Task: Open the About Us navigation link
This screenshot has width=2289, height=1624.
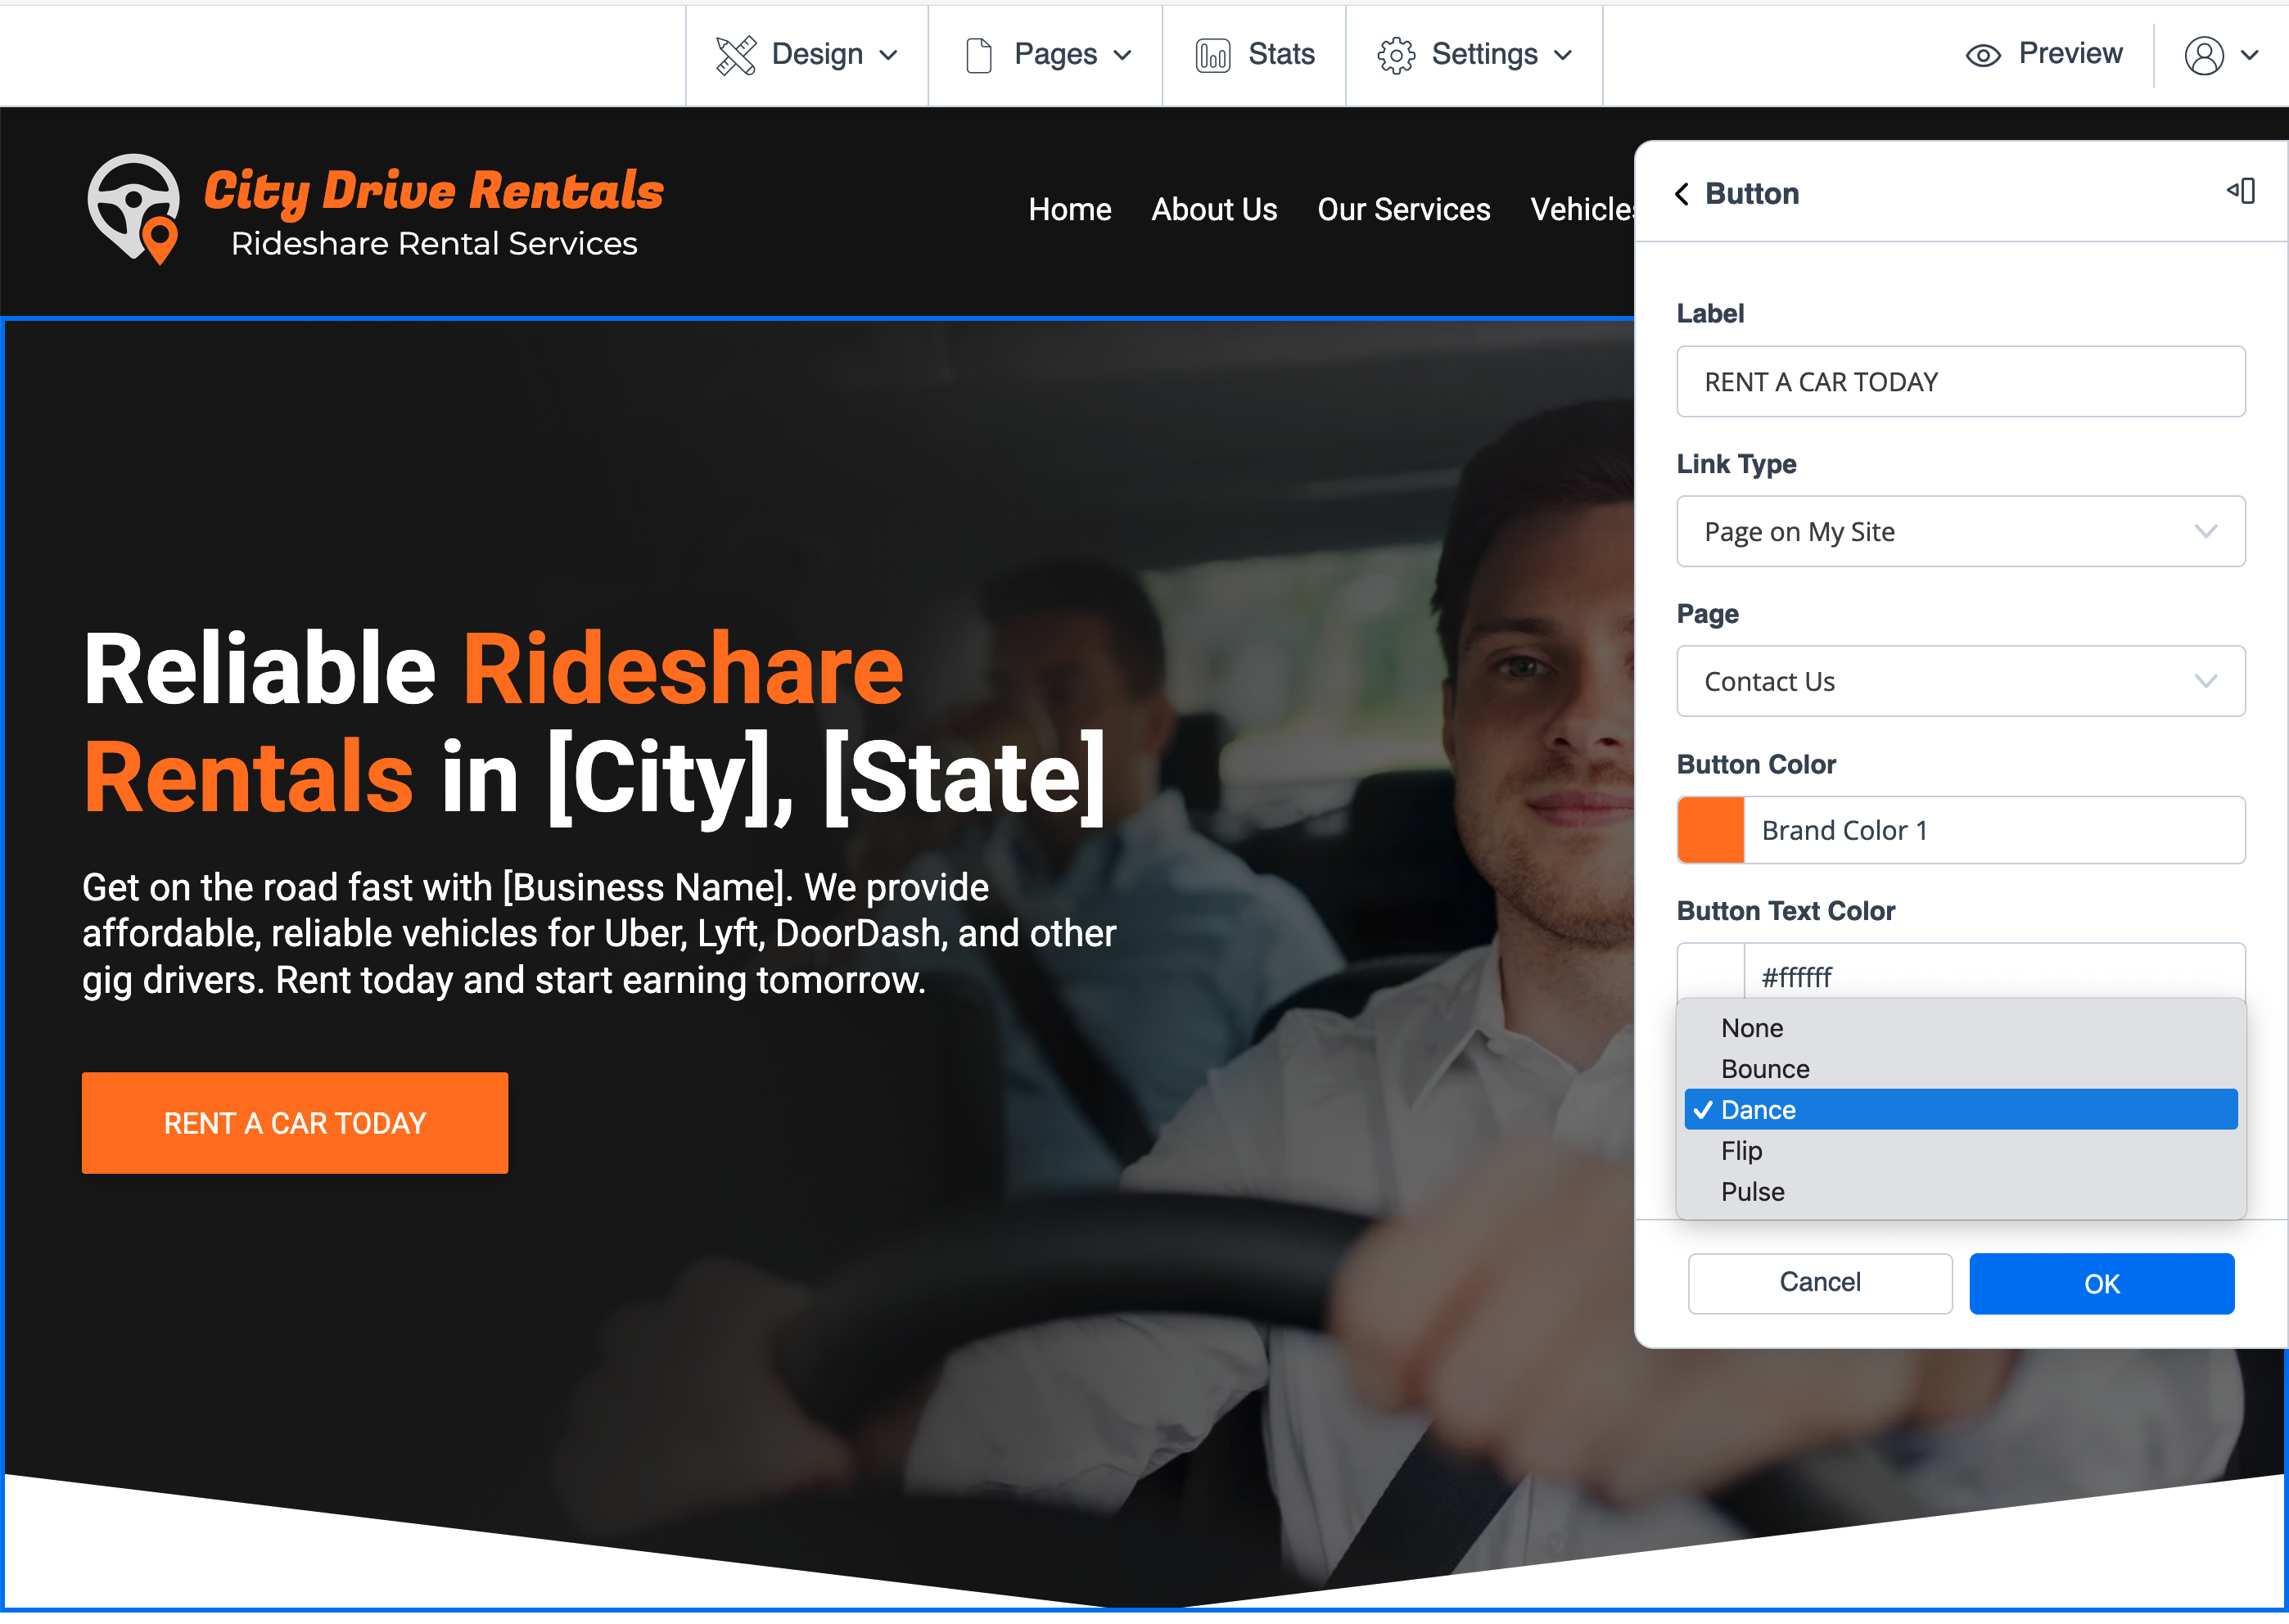Action: click(1214, 209)
